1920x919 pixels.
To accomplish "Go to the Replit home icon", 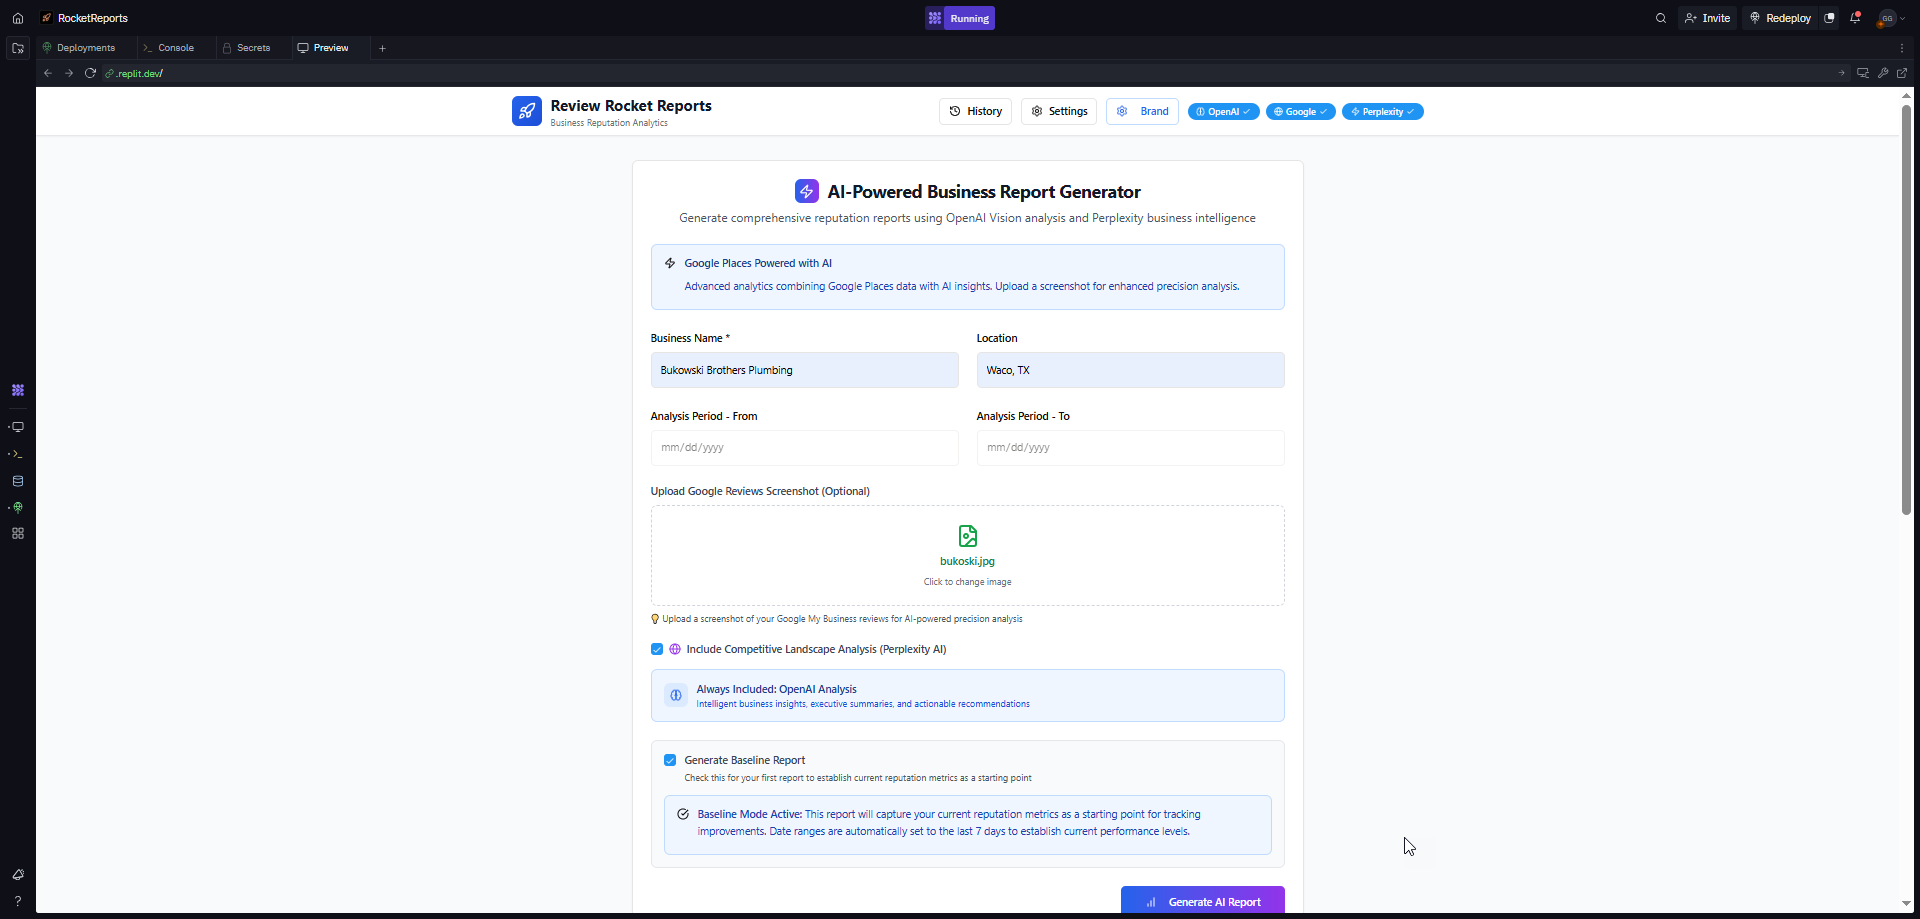I will pos(17,18).
